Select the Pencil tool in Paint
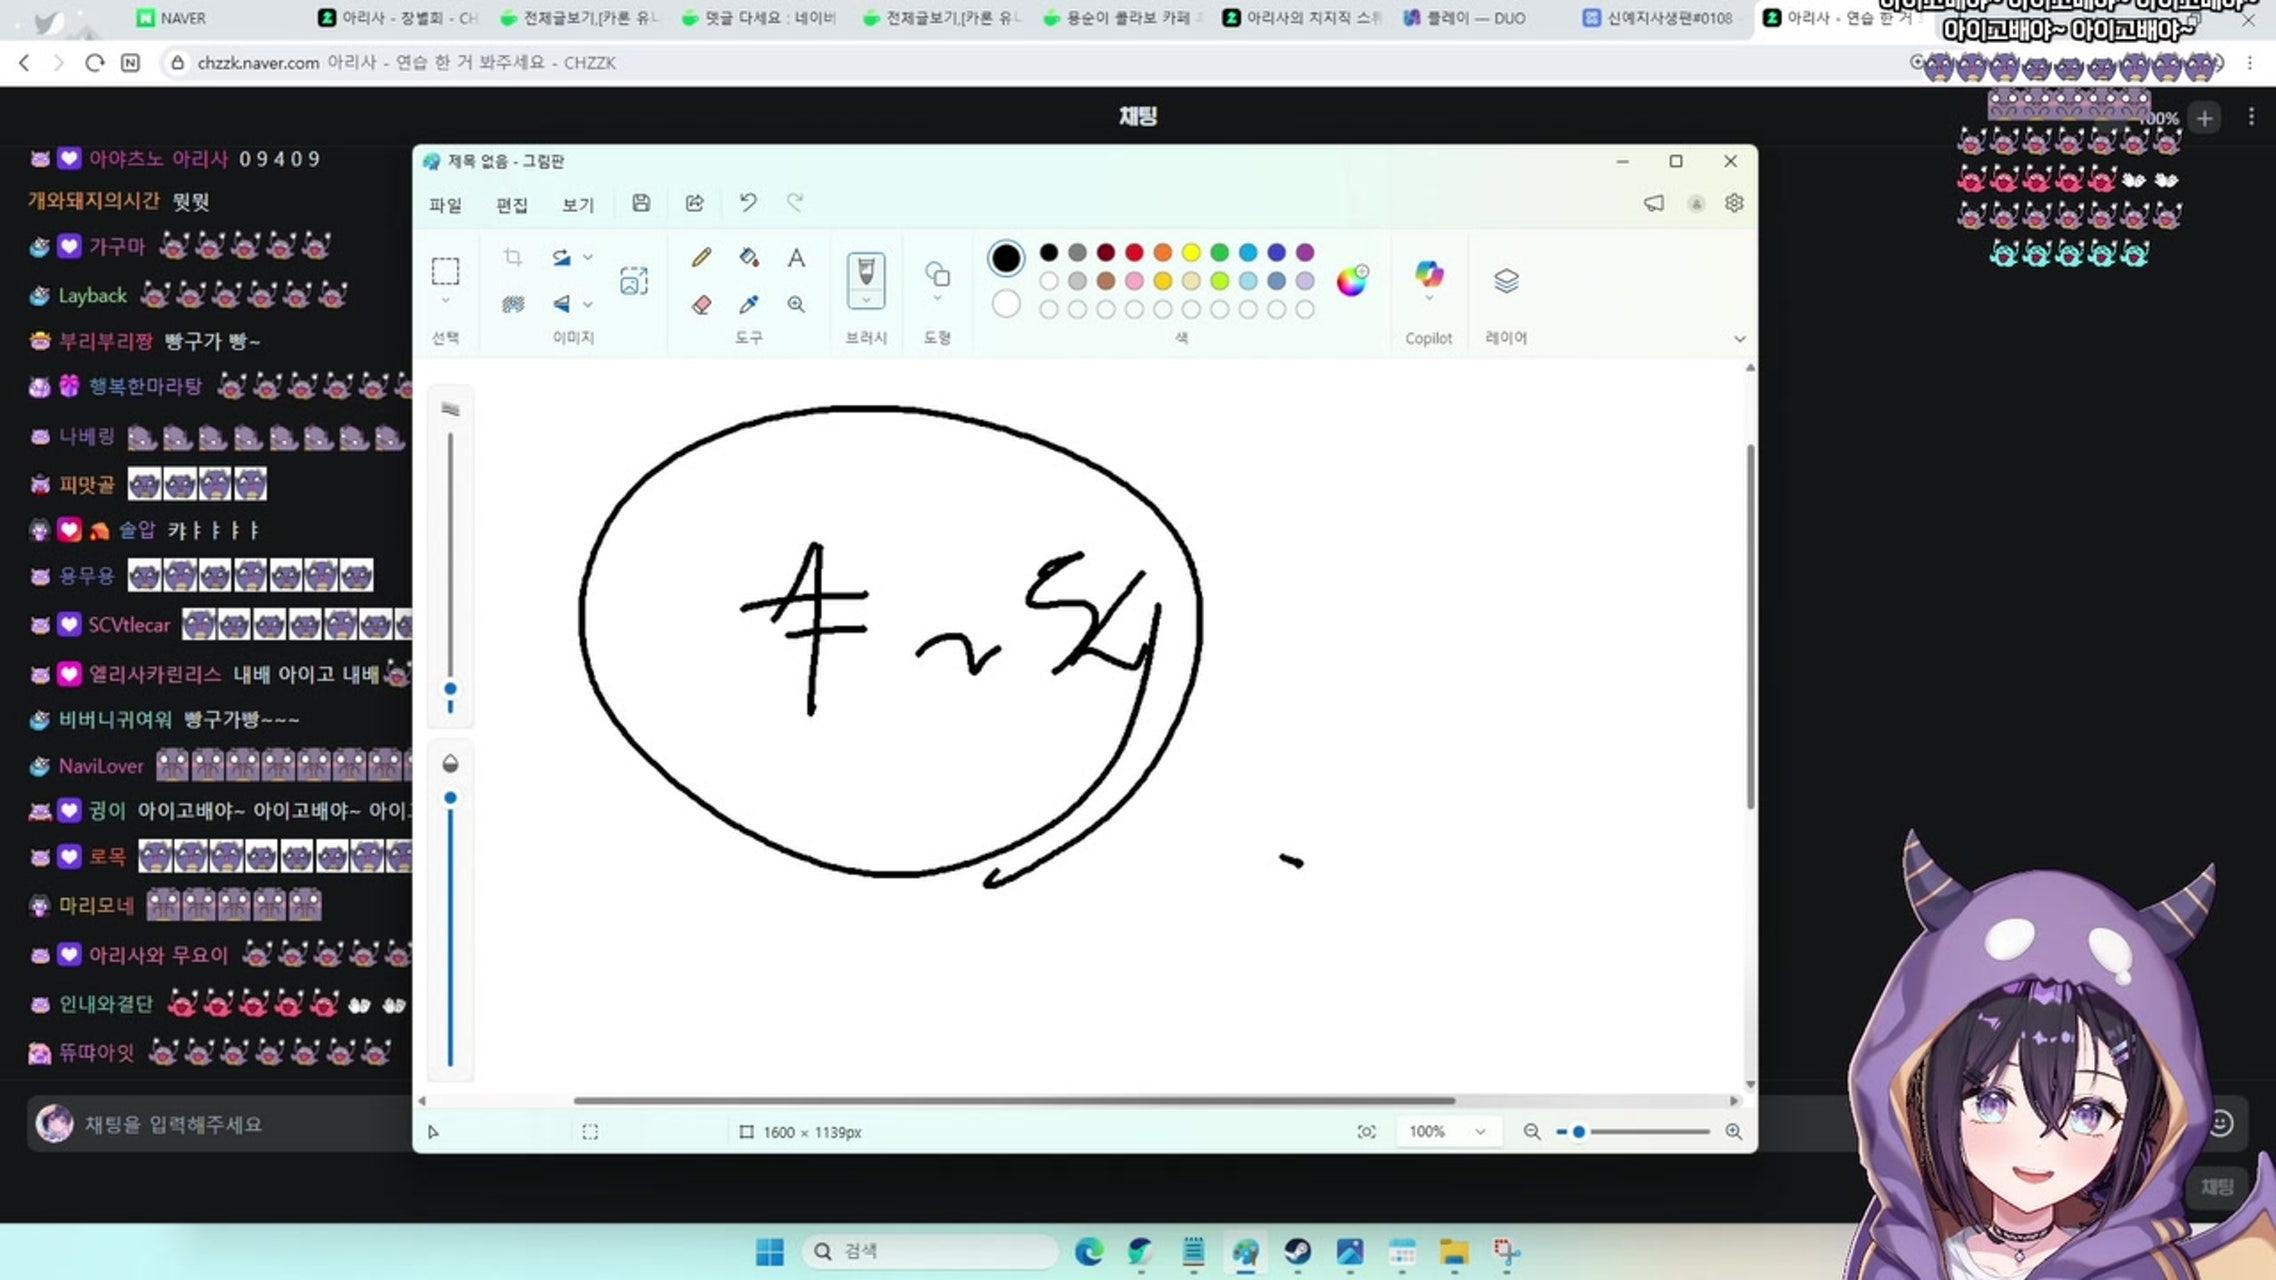 [x=701, y=258]
